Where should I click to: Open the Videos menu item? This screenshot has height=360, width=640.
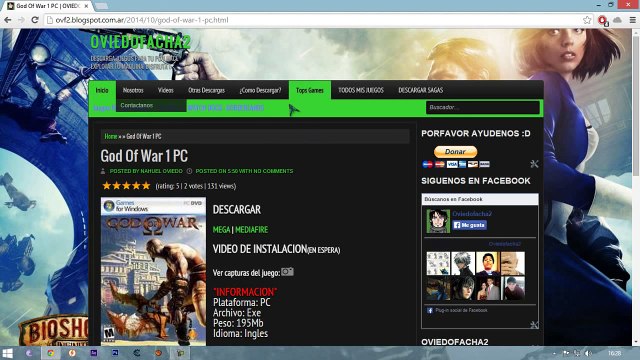click(x=165, y=90)
